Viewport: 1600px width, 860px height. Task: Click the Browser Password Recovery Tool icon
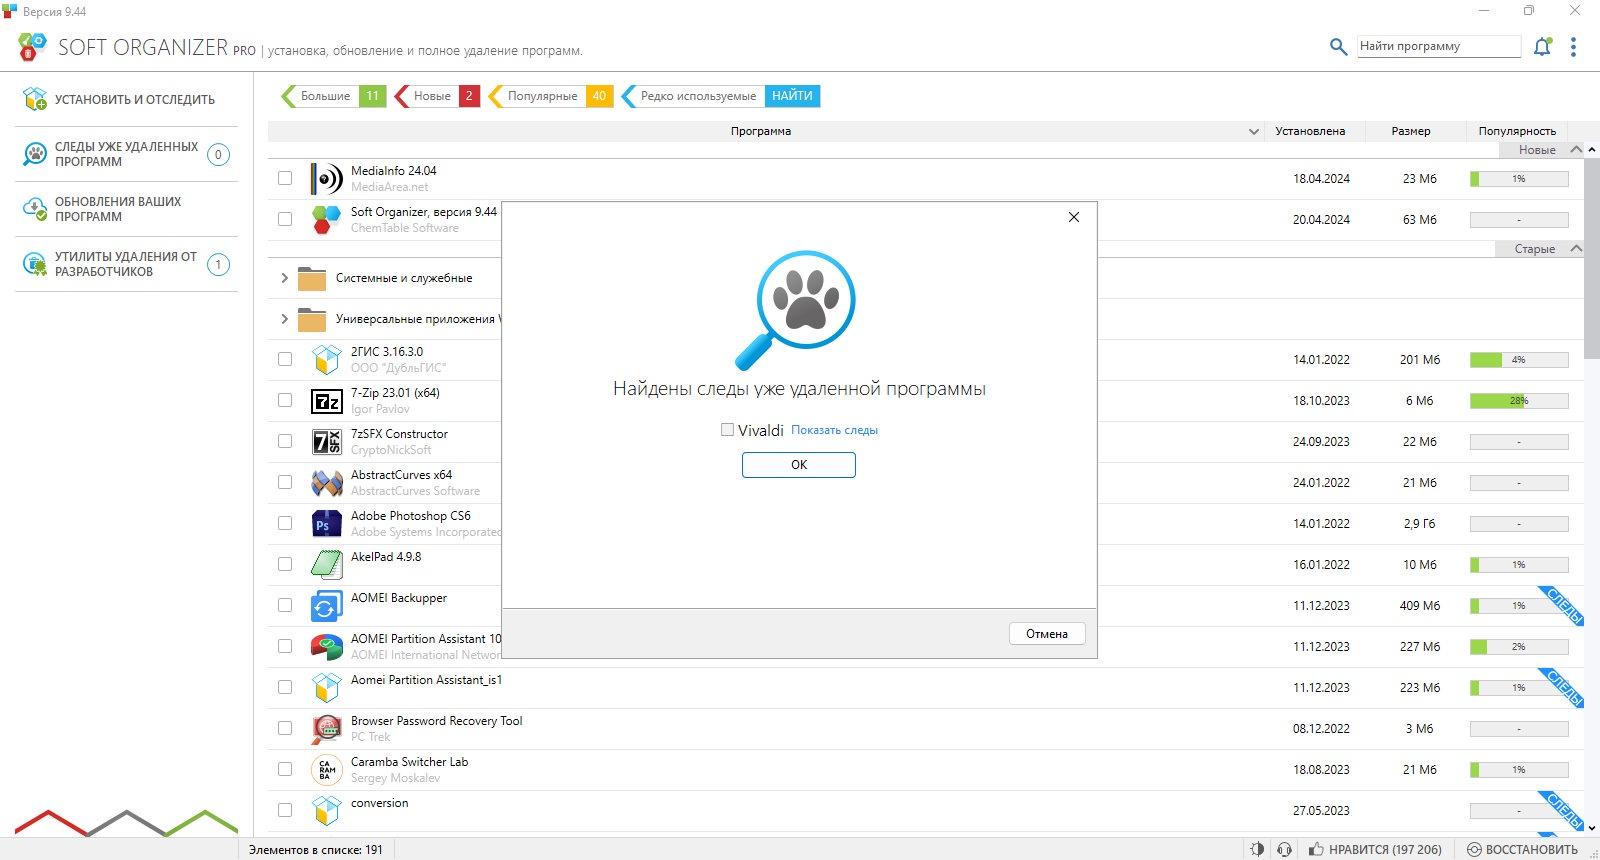click(x=326, y=729)
